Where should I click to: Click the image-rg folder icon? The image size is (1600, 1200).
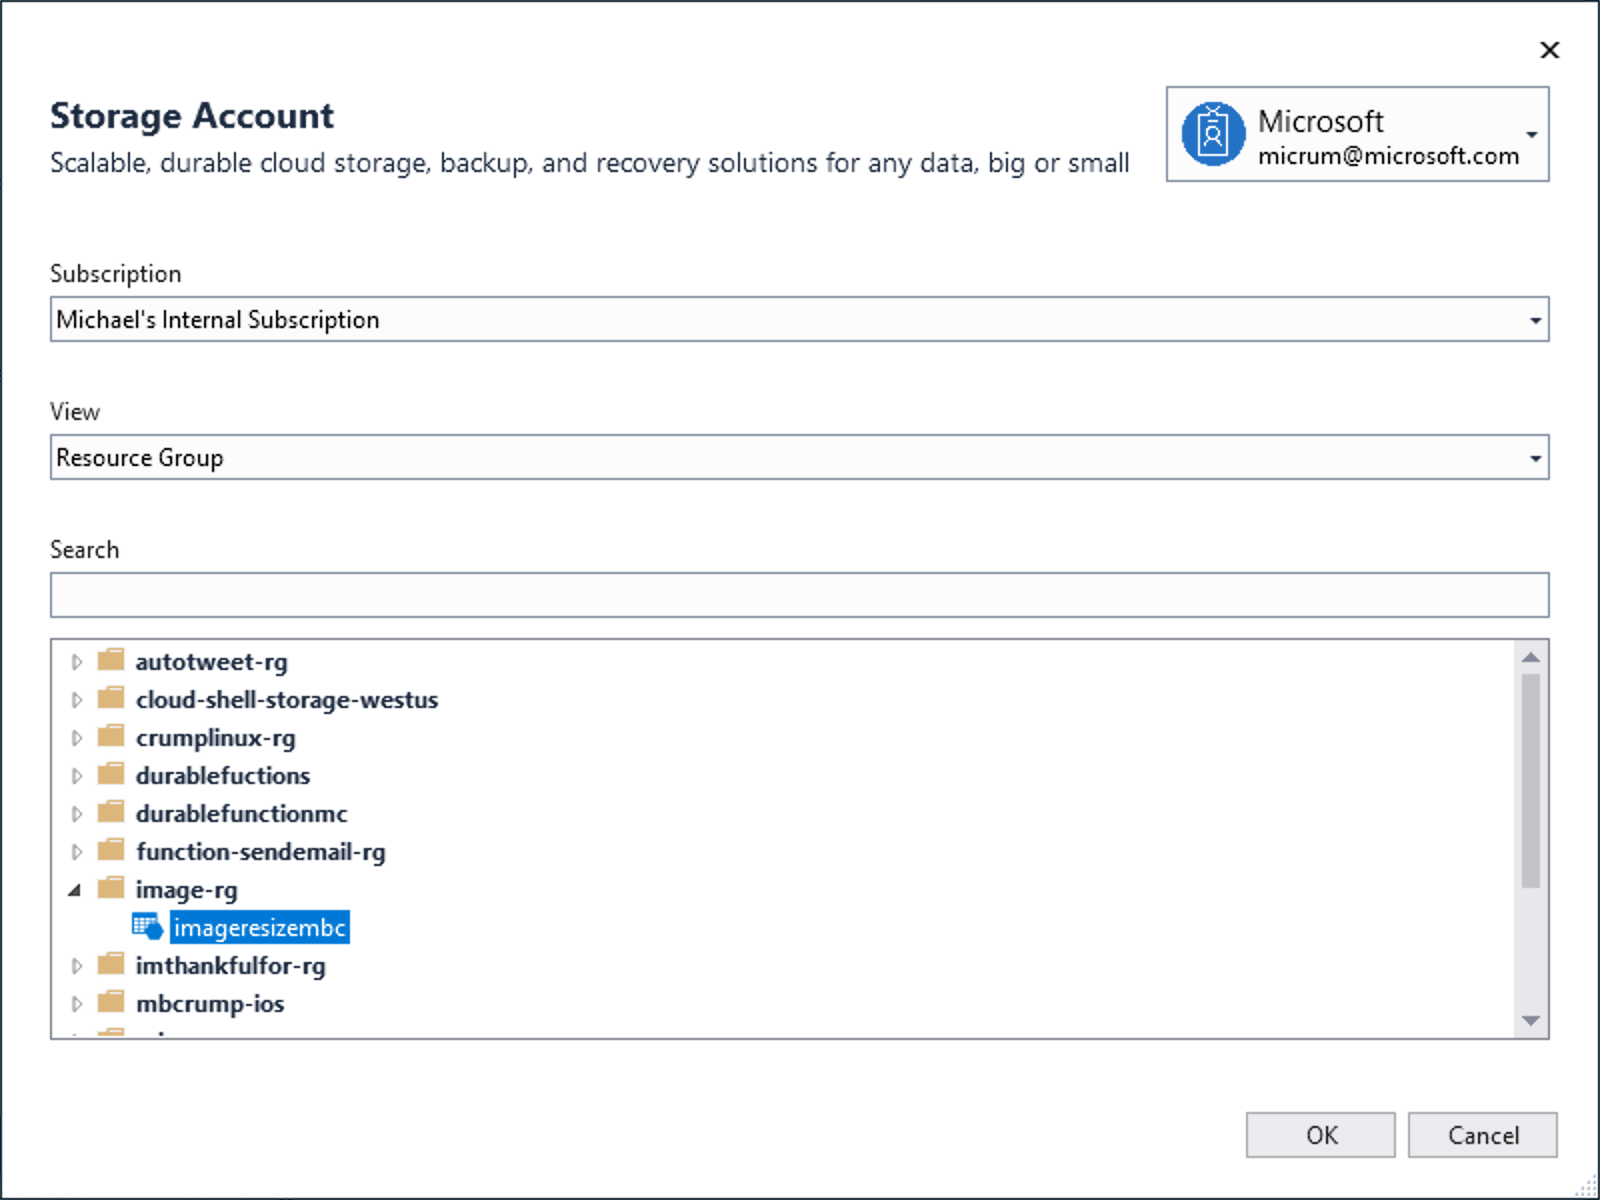[x=111, y=889]
